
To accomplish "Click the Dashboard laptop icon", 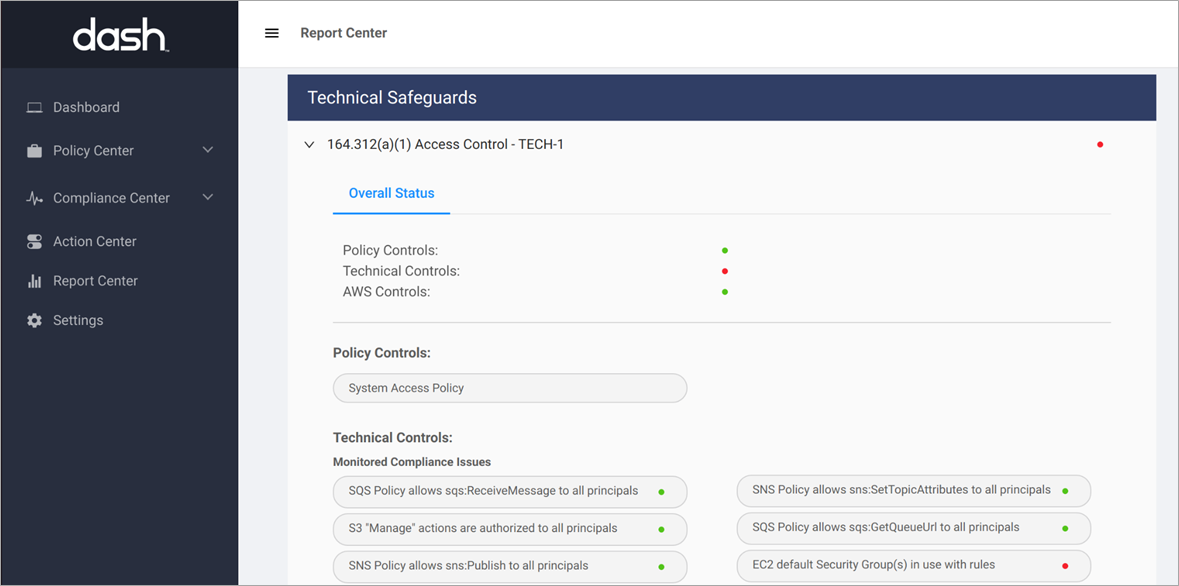I will [x=34, y=108].
